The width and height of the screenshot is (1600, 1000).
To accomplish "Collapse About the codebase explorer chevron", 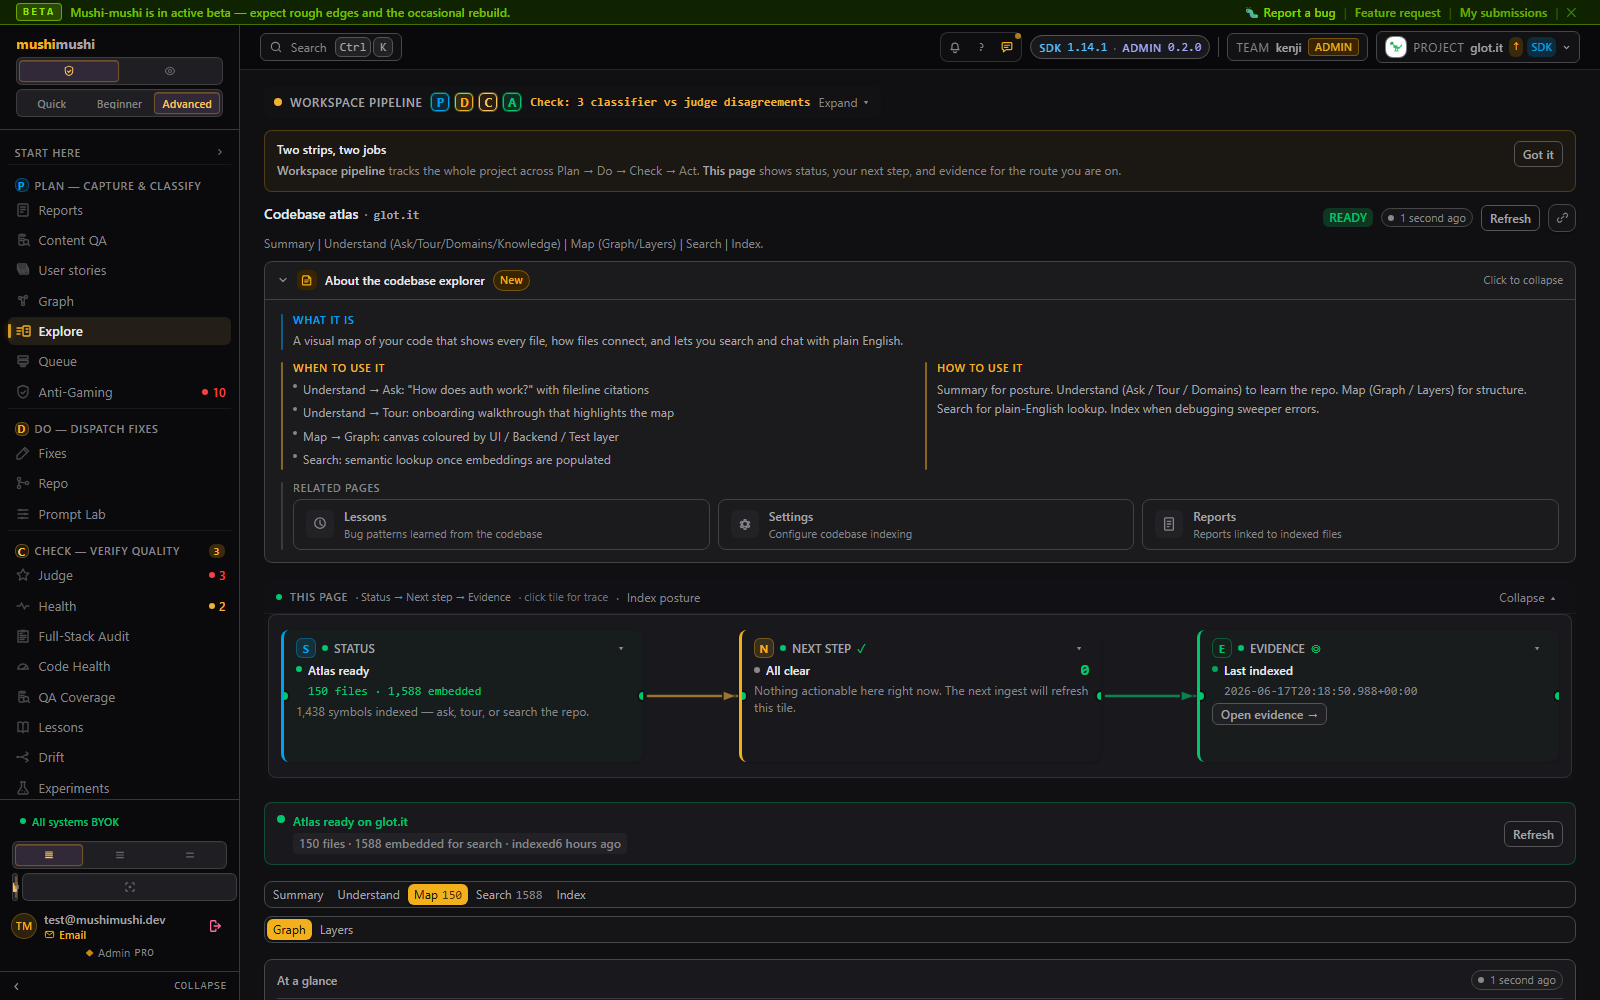I will coord(283,281).
